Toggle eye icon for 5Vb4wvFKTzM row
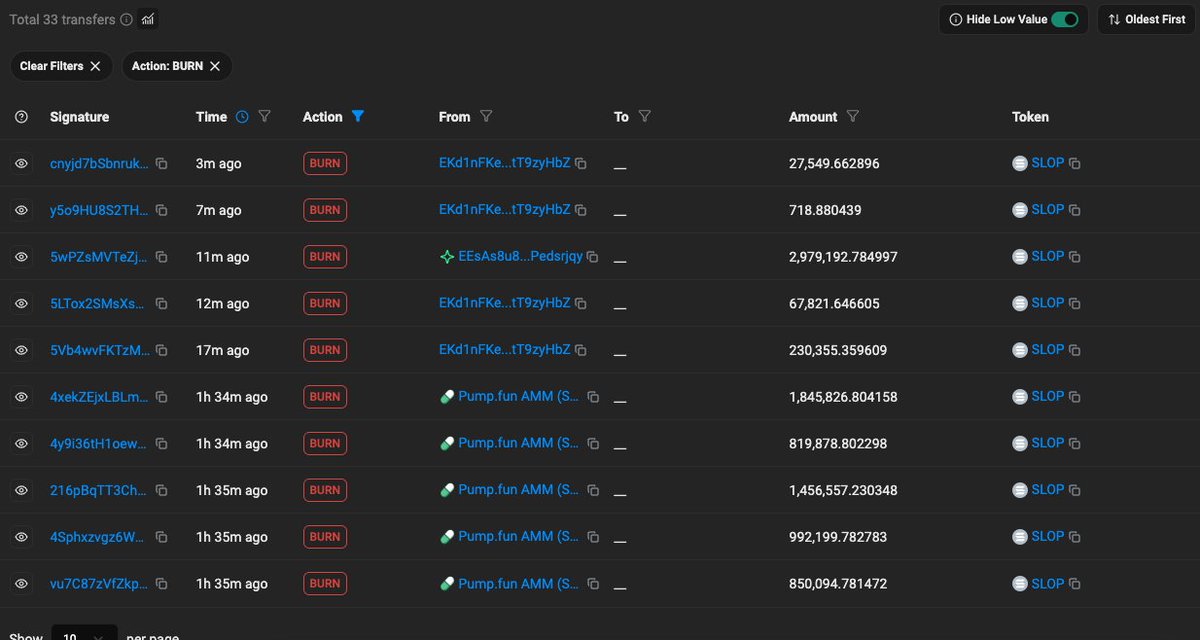Screen dimensions: 1200x640 (x=21, y=350)
